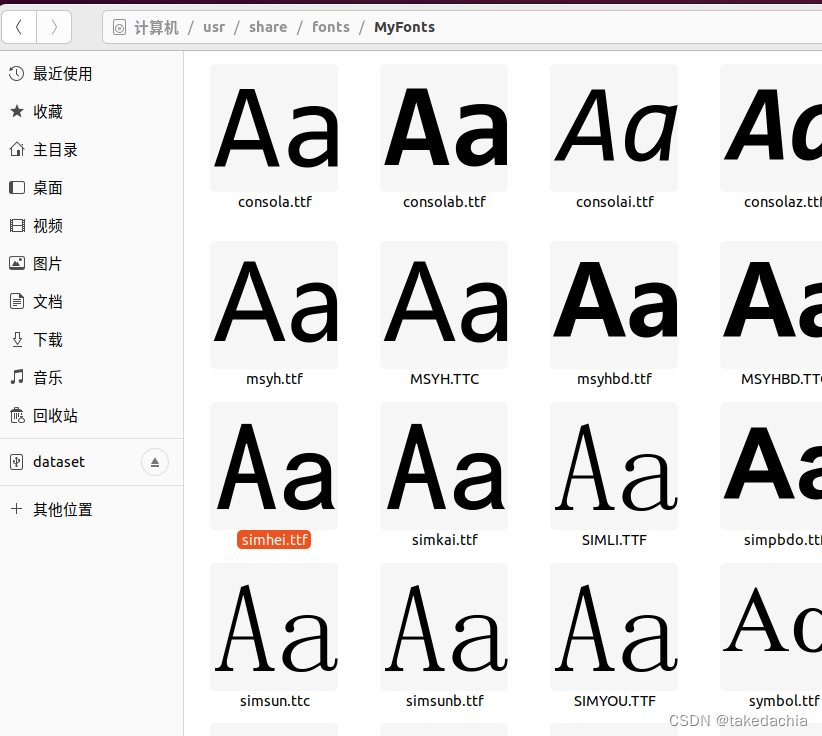Navigate to the usr path segment
Viewport: 822px width, 736px height.
click(214, 27)
